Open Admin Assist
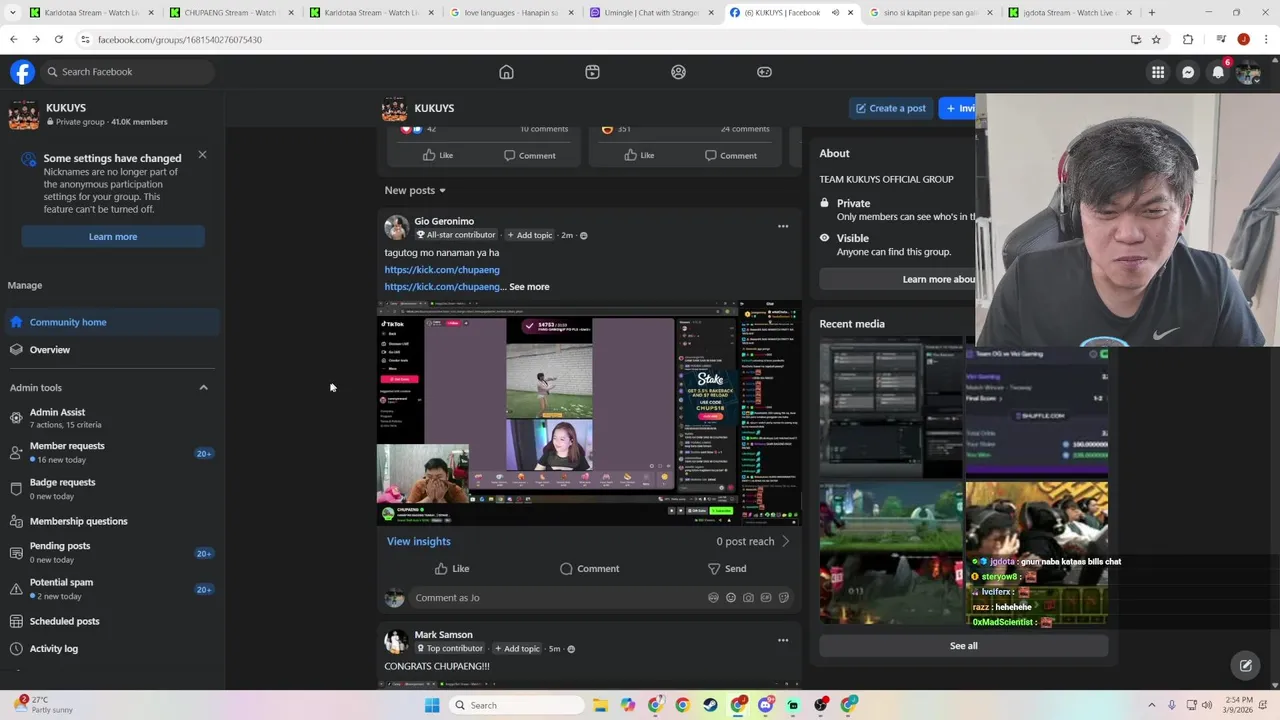Image resolution: width=1280 pixels, height=720 pixels. 112,418
